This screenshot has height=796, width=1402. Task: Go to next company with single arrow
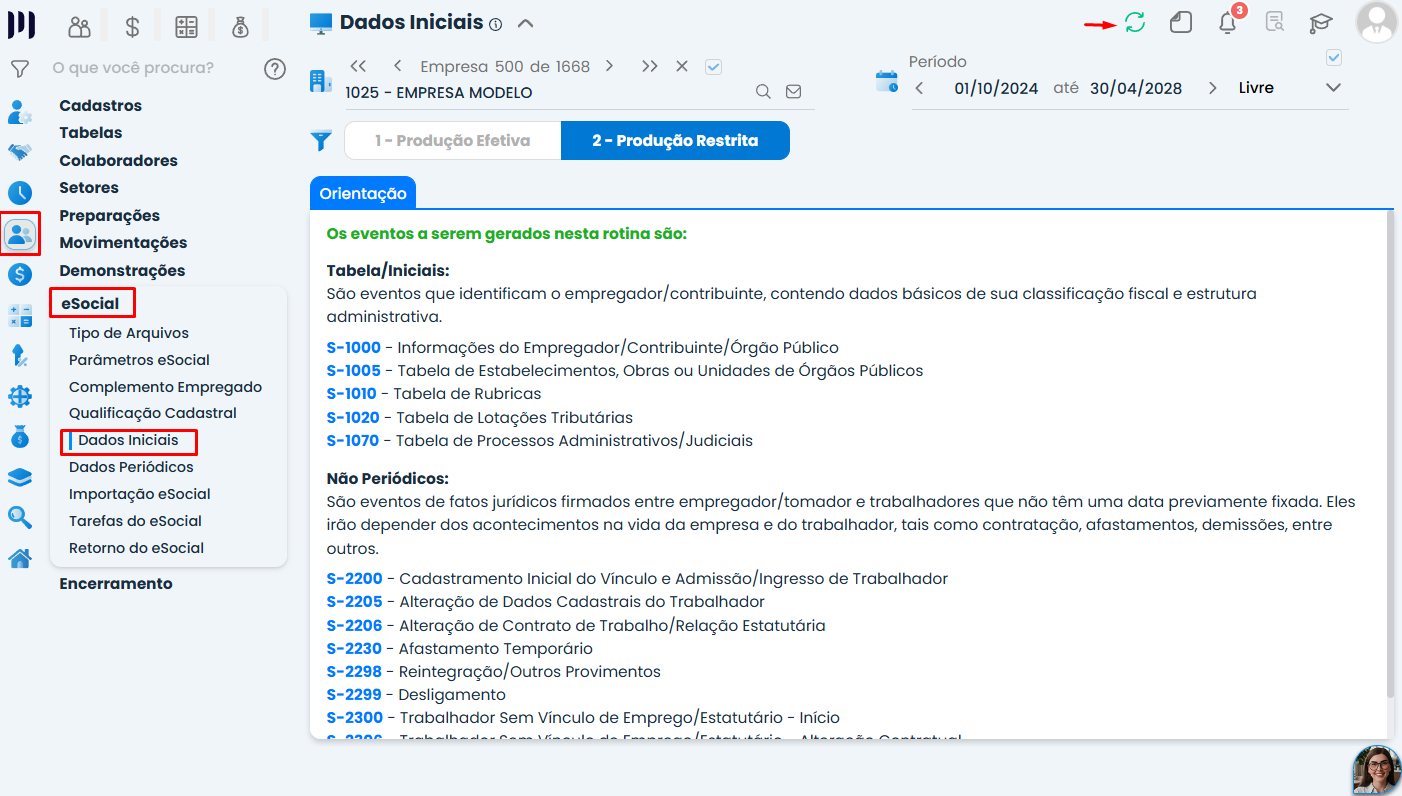(x=609, y=67)
